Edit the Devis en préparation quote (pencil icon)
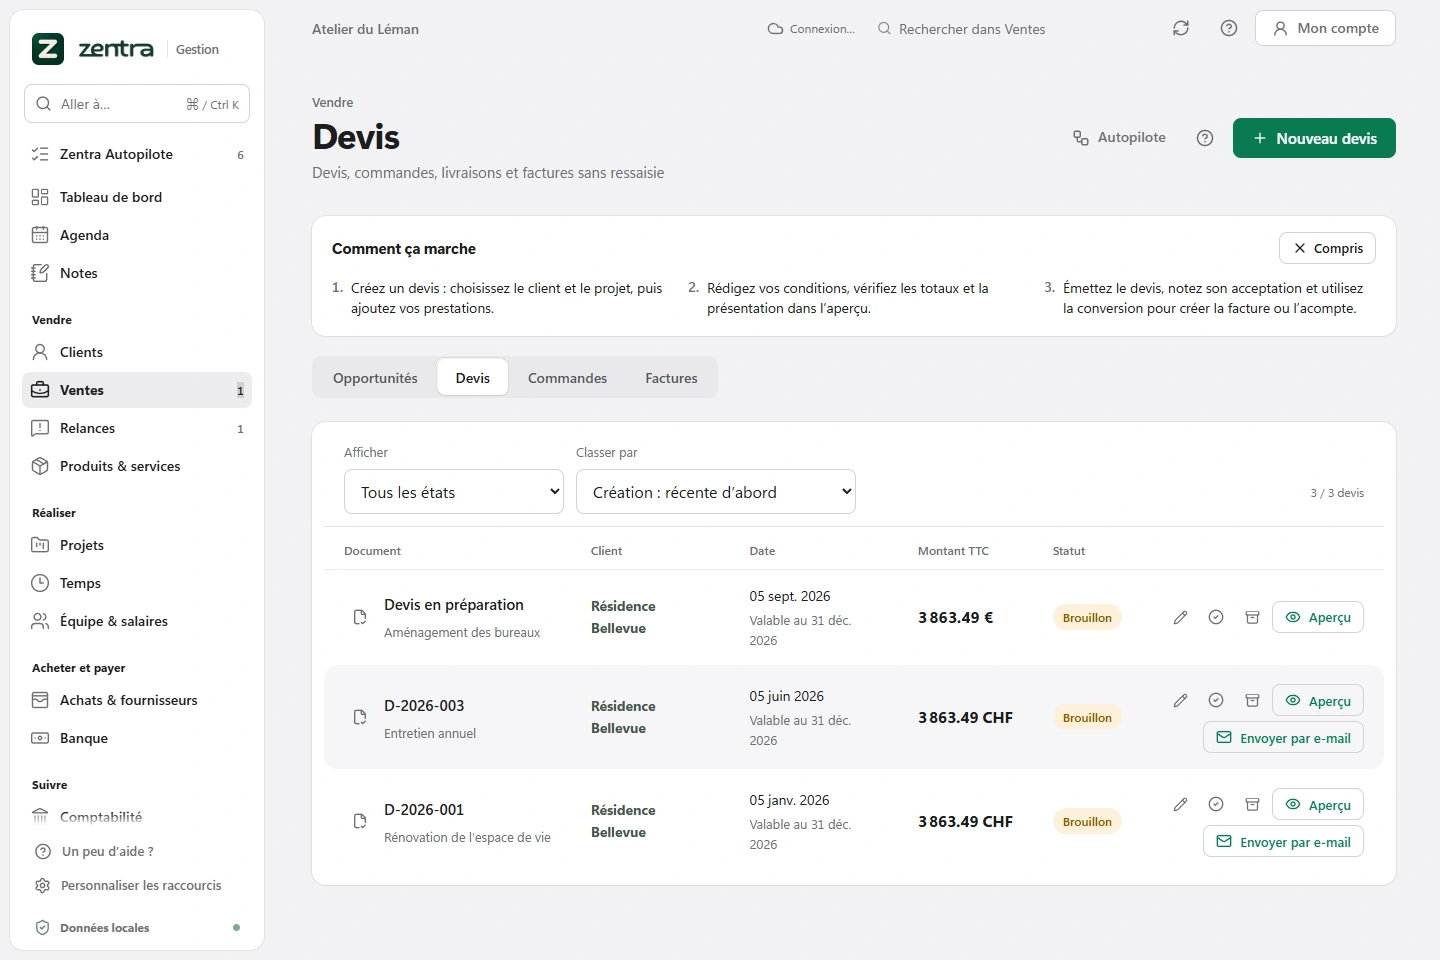The image size is (1440, 960). click(1180, 617)
